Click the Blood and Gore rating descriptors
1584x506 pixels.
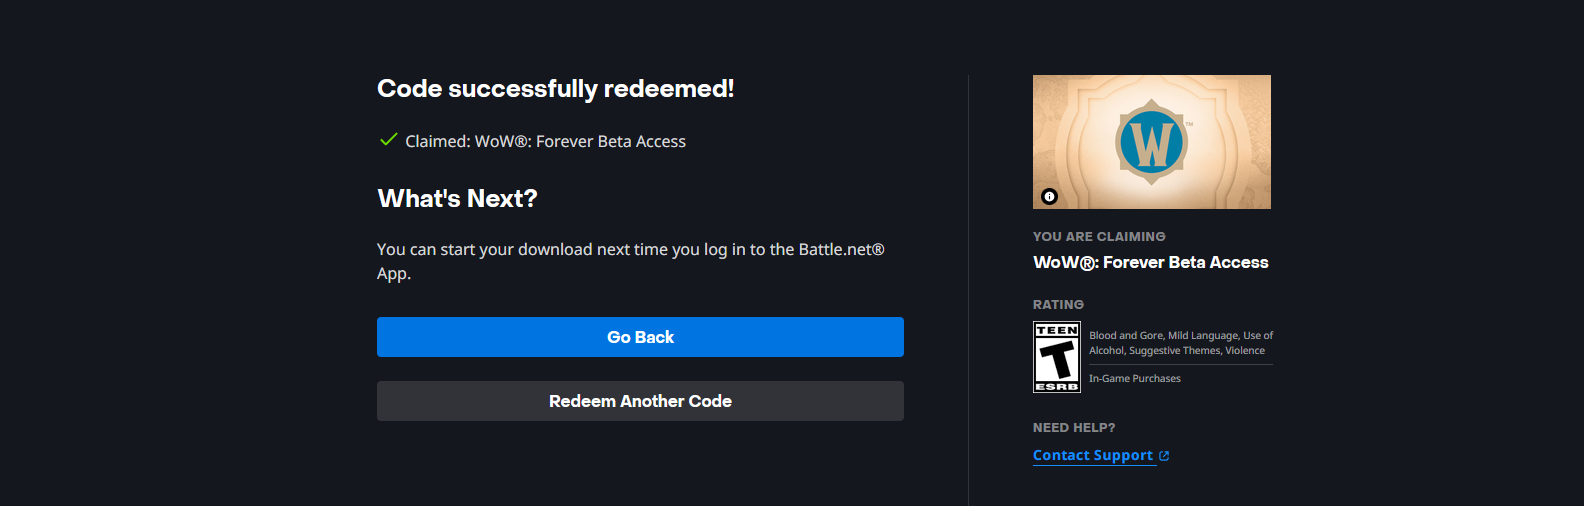point(1181,343)
